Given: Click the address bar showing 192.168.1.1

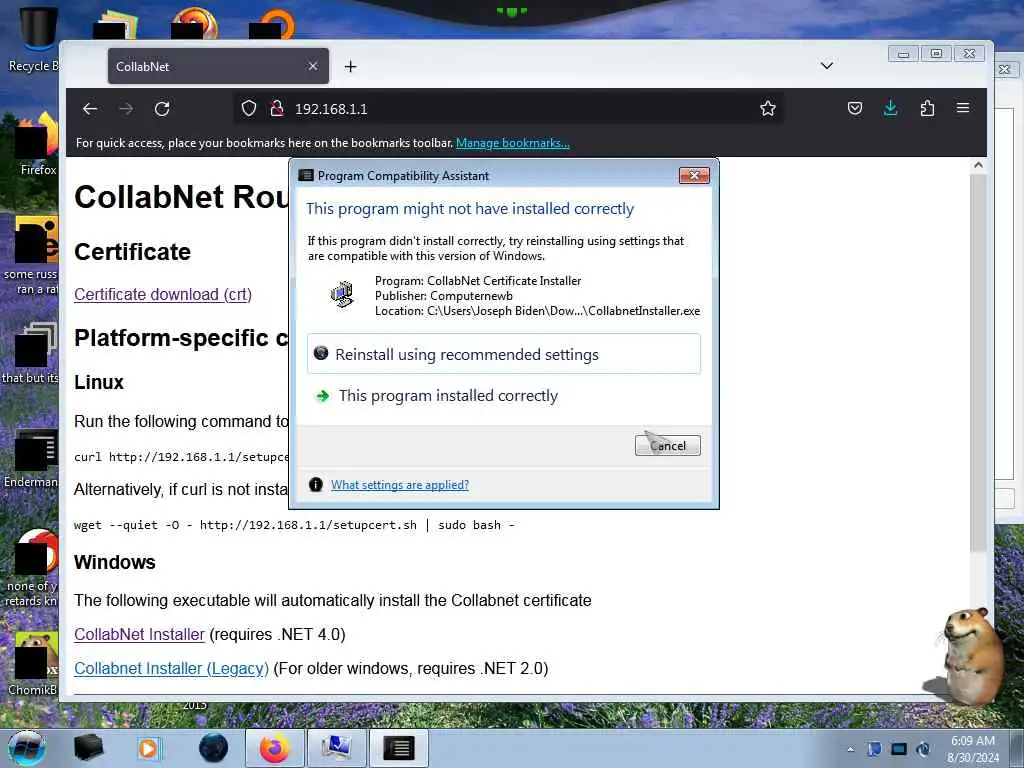Looking at the screenshot, I should (509, 108).
